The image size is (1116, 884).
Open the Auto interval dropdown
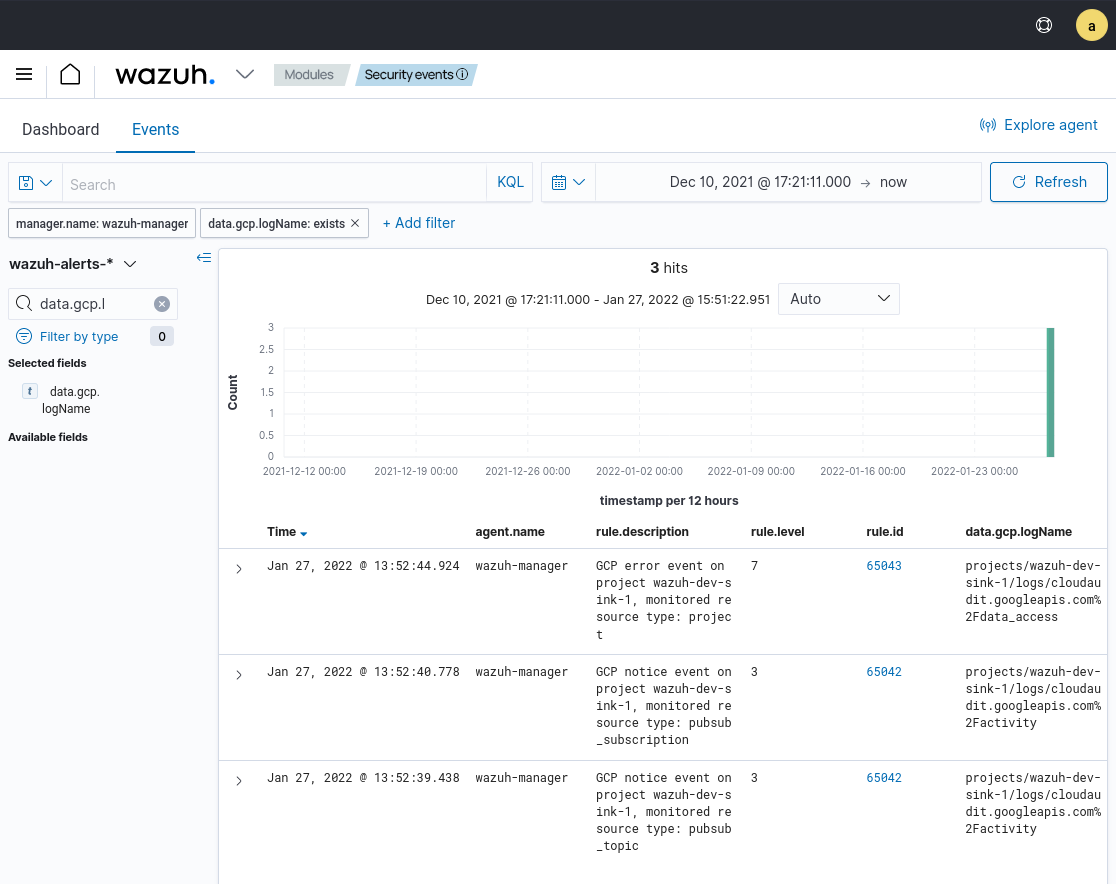point(838,299)
